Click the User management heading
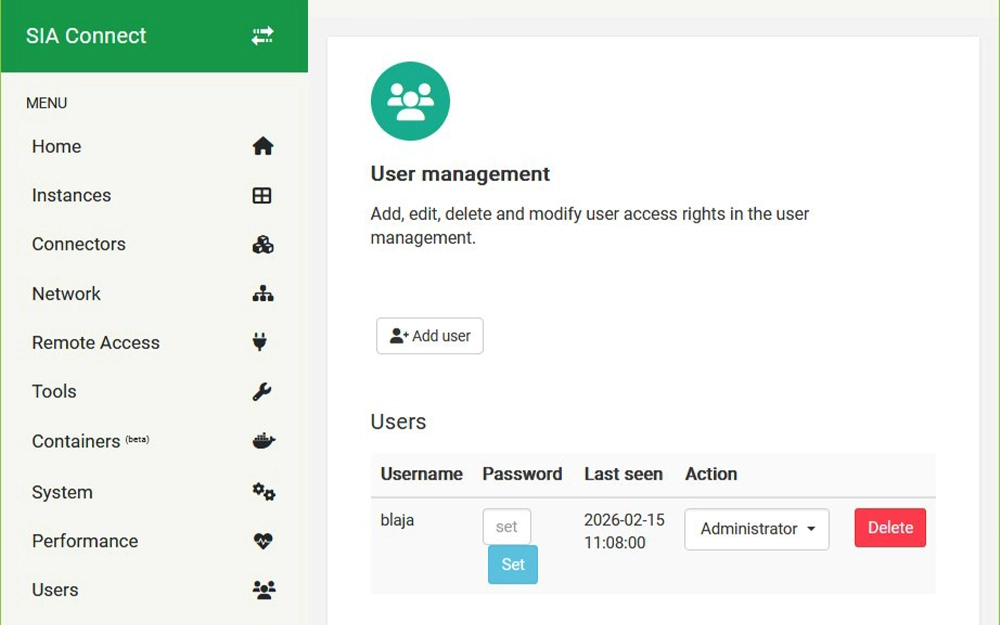1000x625 pixels. click(x=460, y=173)
